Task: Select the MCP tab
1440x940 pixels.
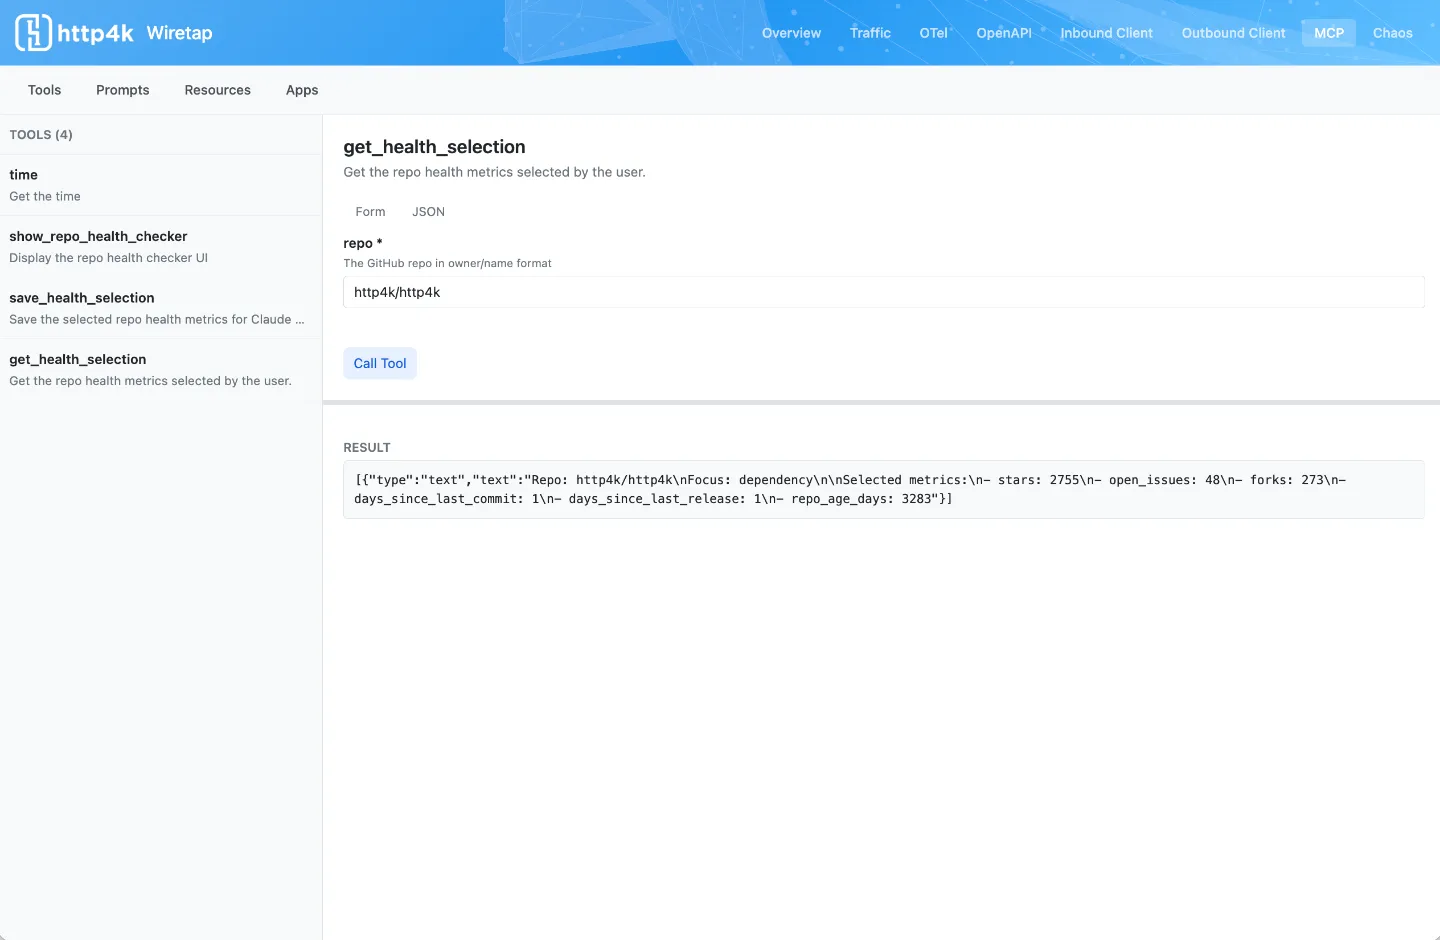Action: click(x=1329, y=33)
